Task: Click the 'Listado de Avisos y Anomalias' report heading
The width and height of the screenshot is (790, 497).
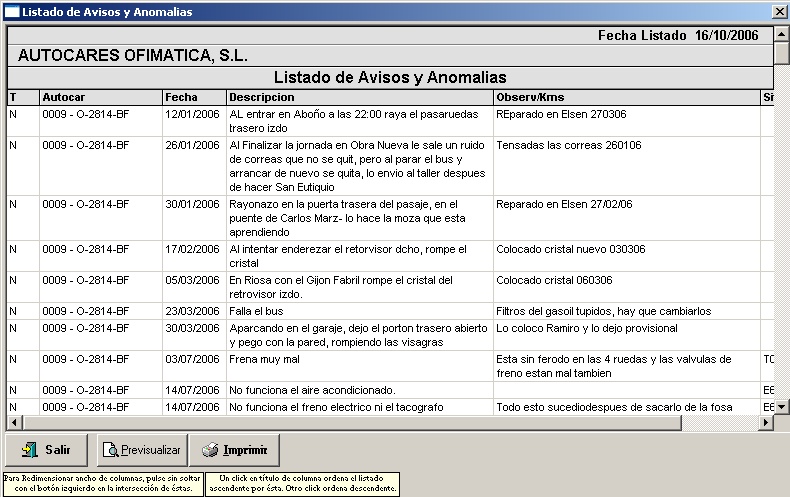Action: point(390,78)
